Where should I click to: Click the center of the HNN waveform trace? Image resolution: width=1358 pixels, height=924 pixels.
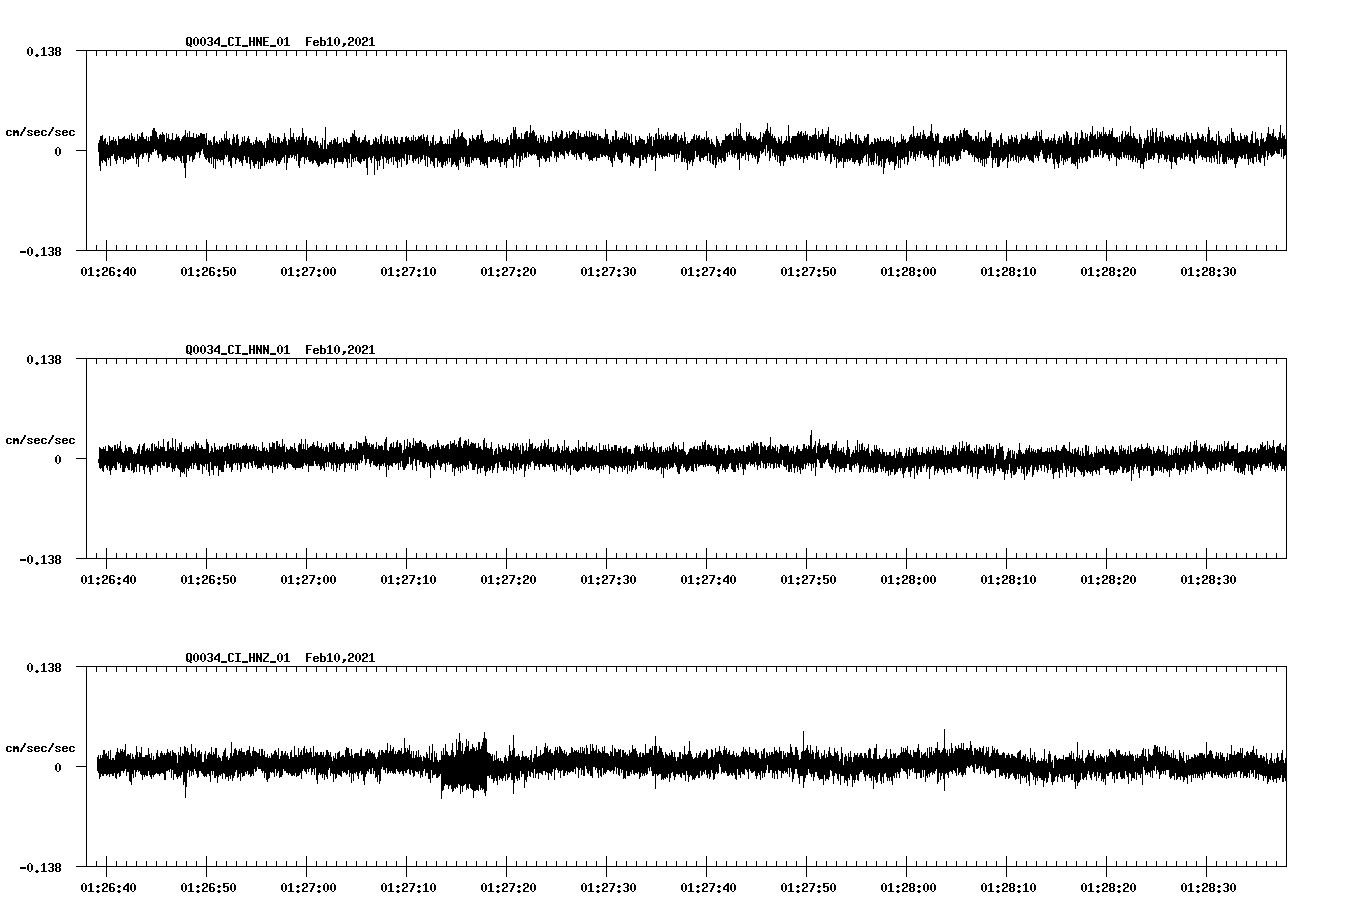[x=688, y=460]
